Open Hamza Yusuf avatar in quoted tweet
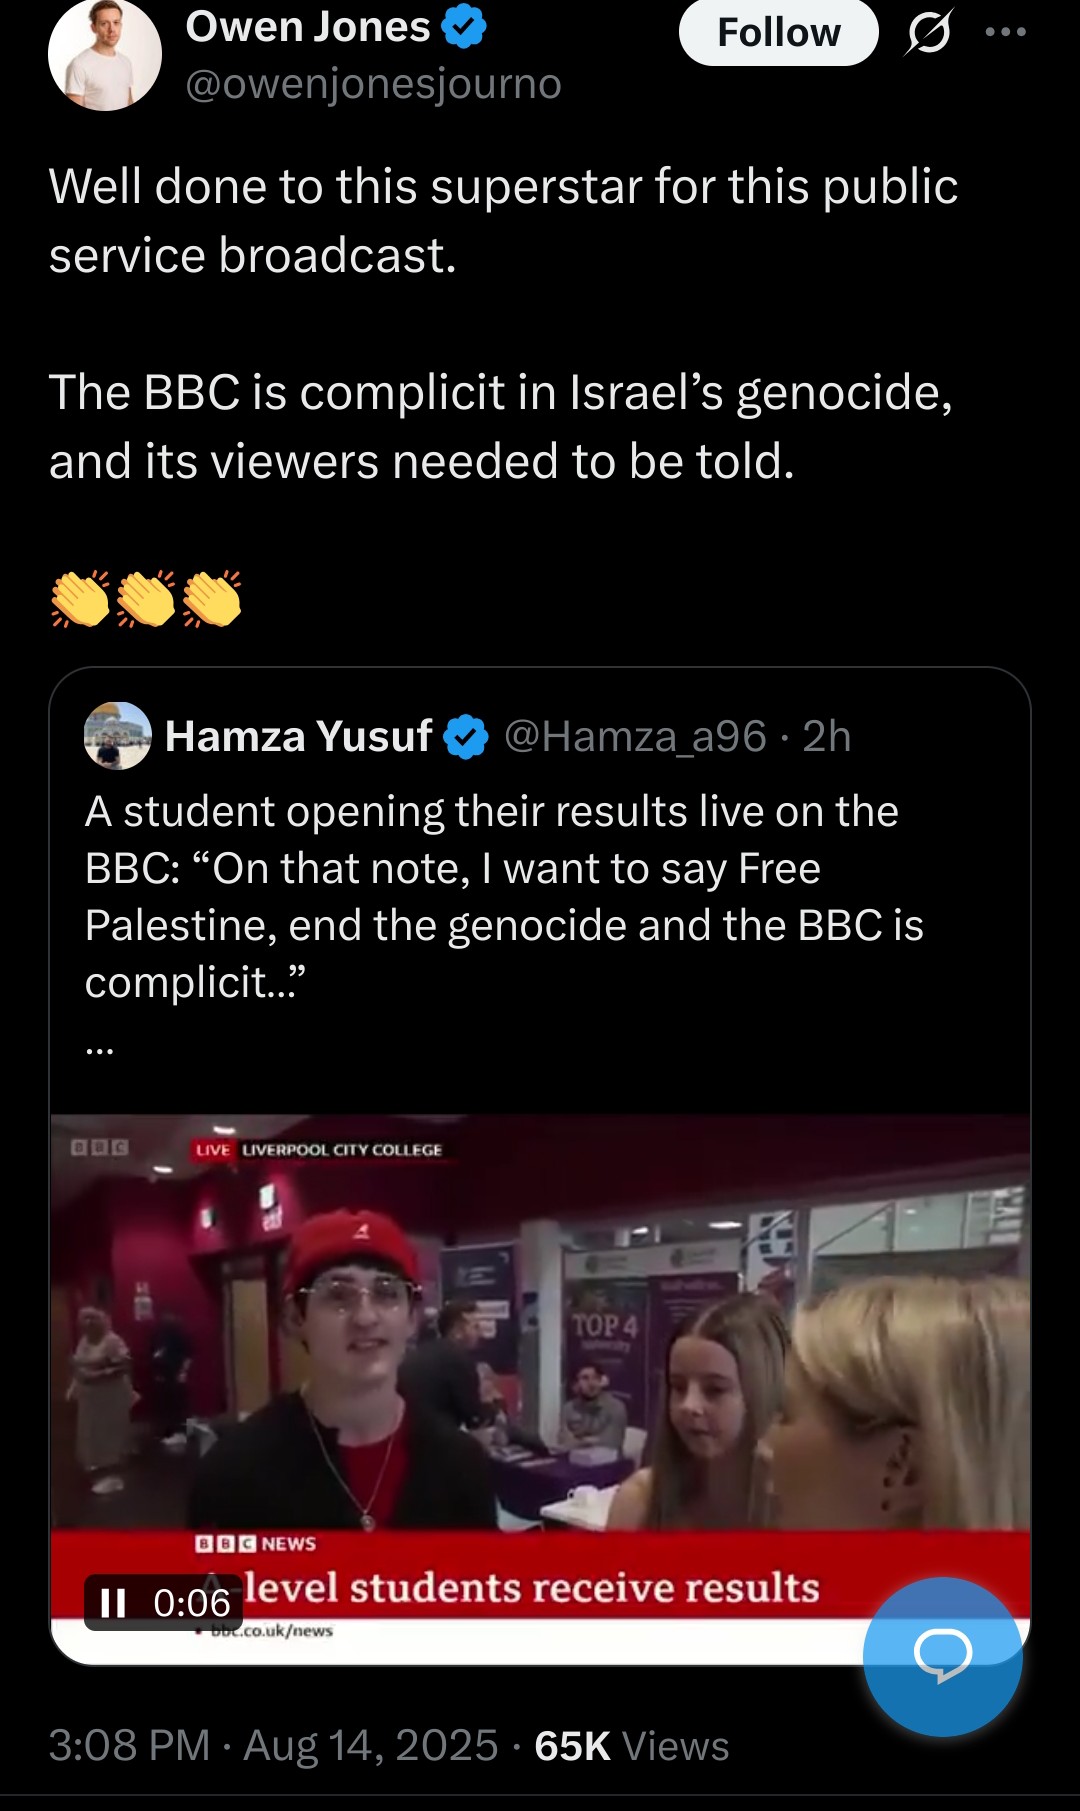Viewport: 1080px width, 1811px height. (118, 736)
